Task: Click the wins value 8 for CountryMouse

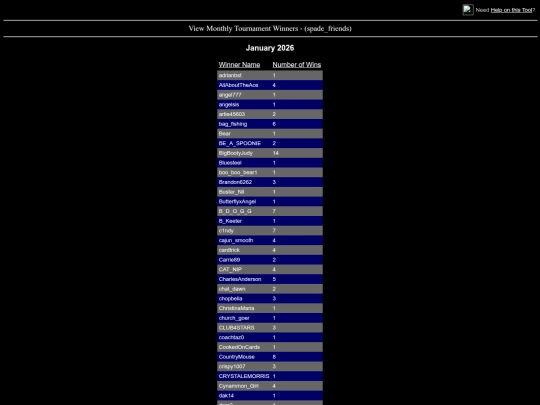Action: point(274,357)
